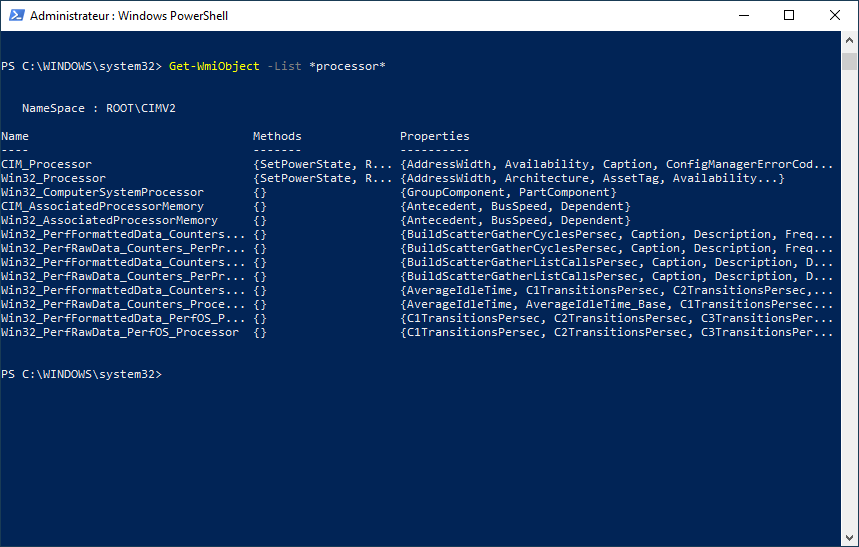Click empty methods {} of Win32_ComputerSystemProcessor
Screen dimensions: 859x547
pyautogui.click(x=260, y=192)
